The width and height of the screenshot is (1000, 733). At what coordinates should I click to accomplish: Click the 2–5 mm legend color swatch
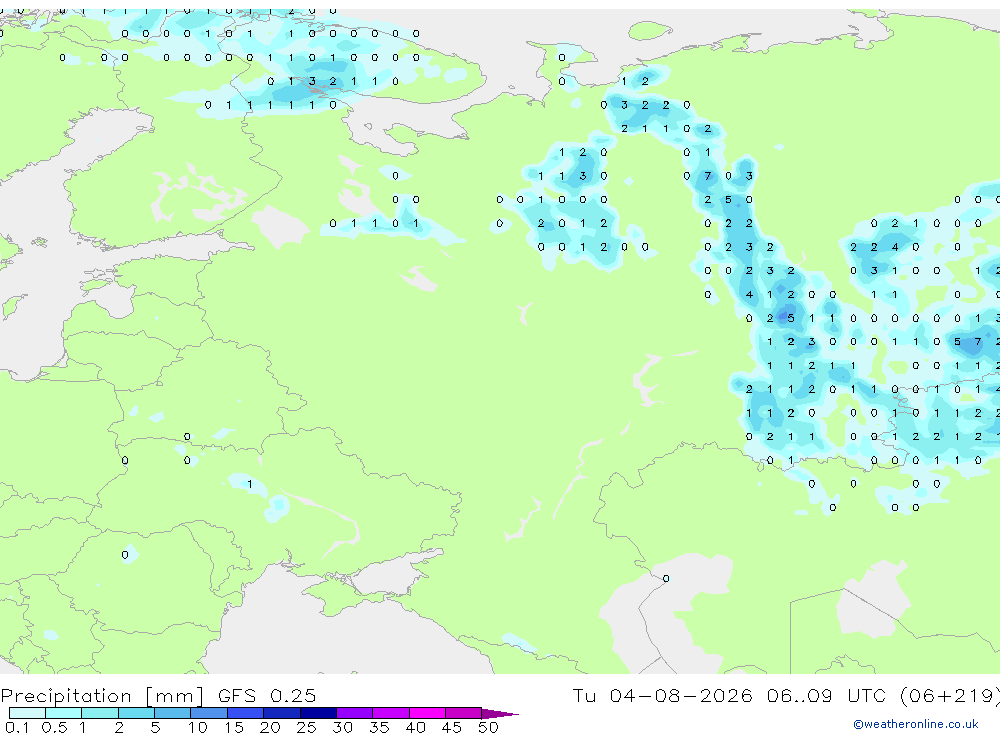point(136,713)
